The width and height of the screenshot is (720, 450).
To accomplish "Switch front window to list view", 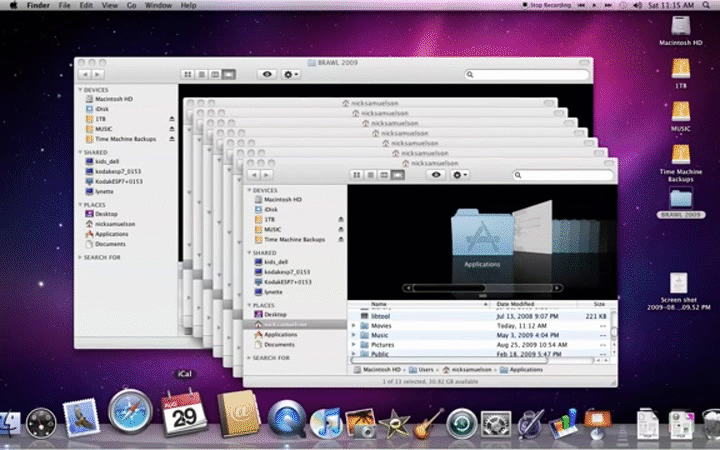I will pyautogui.click(x=370, y=174).
